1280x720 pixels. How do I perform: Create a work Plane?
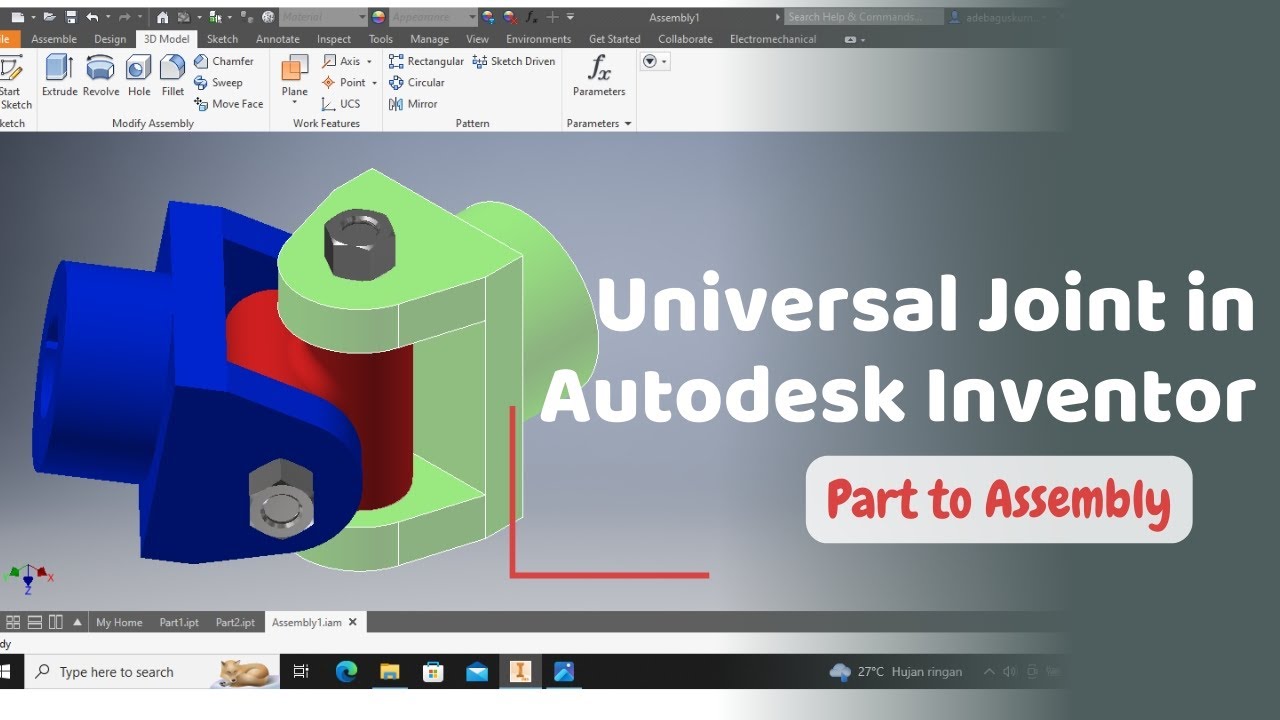[294, 76]
